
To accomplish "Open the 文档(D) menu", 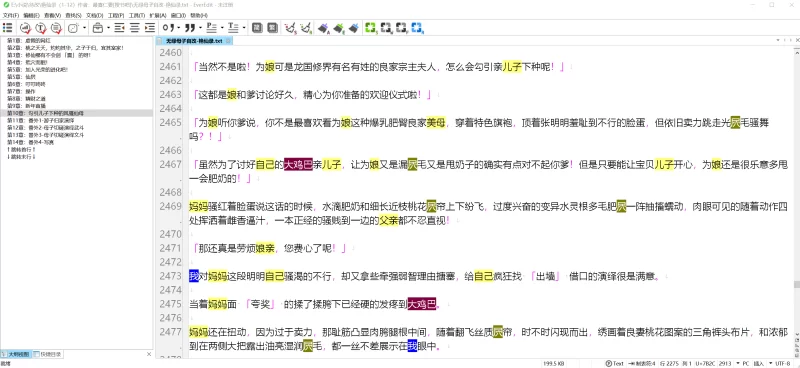I will [95, 15].
